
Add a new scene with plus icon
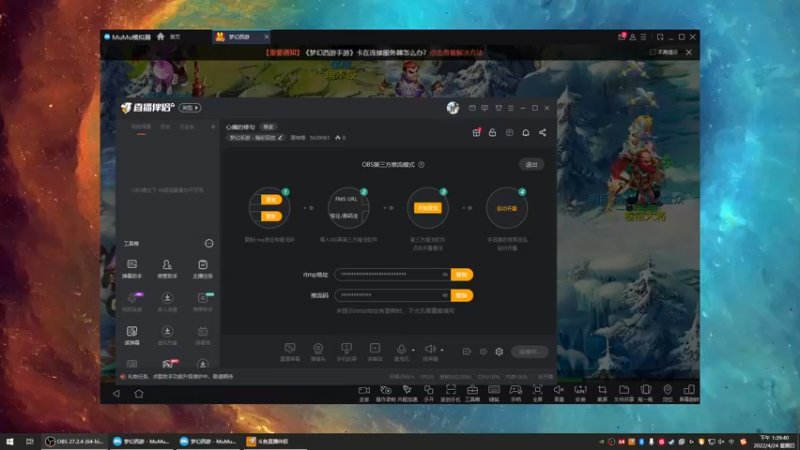(x=213, y=127)
